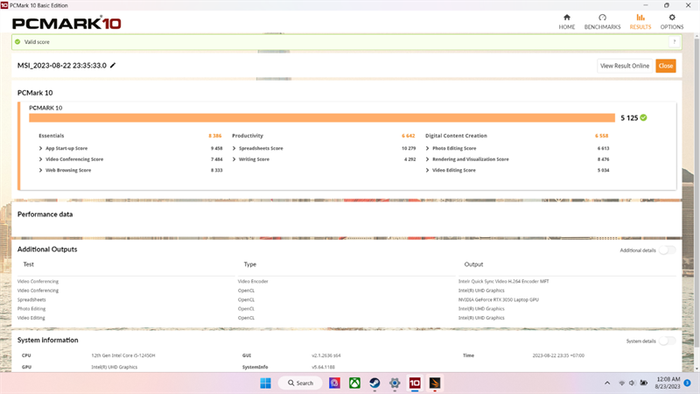Click the green valid score checkmark beside 5 125
The height and width of the screenshot is (394, 700).
tap(643, 118)
